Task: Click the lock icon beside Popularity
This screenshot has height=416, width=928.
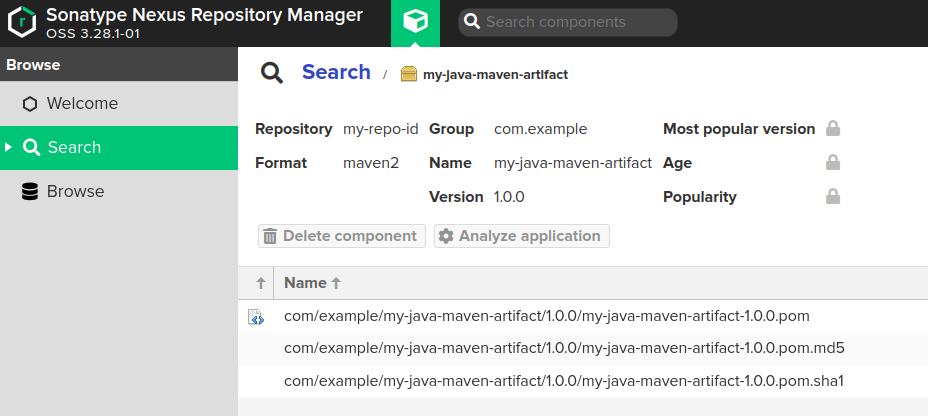Action: 833,196
